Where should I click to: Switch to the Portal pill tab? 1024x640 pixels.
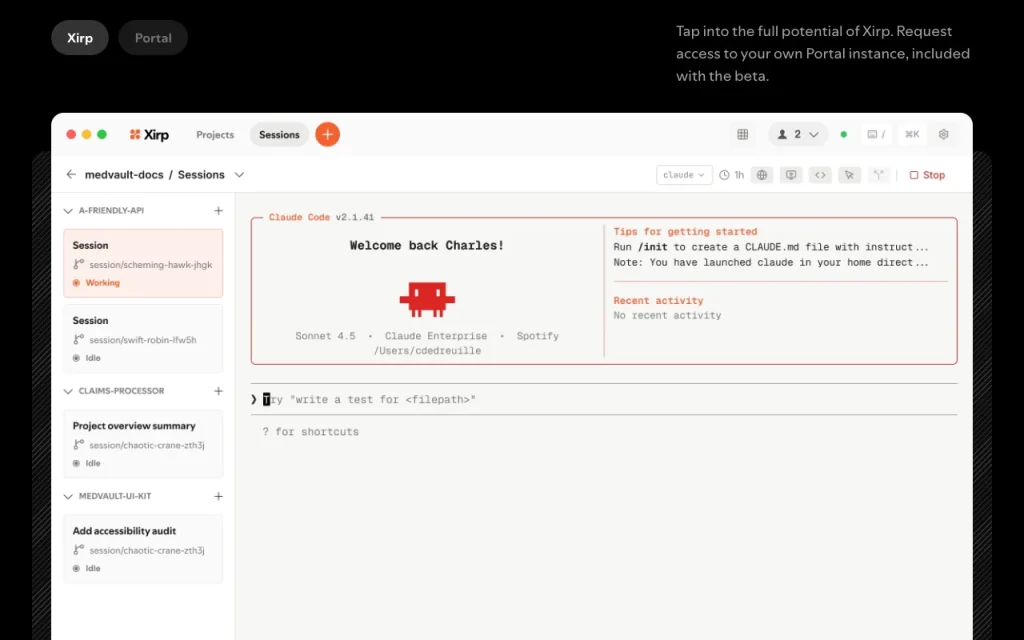click(153, 38)
